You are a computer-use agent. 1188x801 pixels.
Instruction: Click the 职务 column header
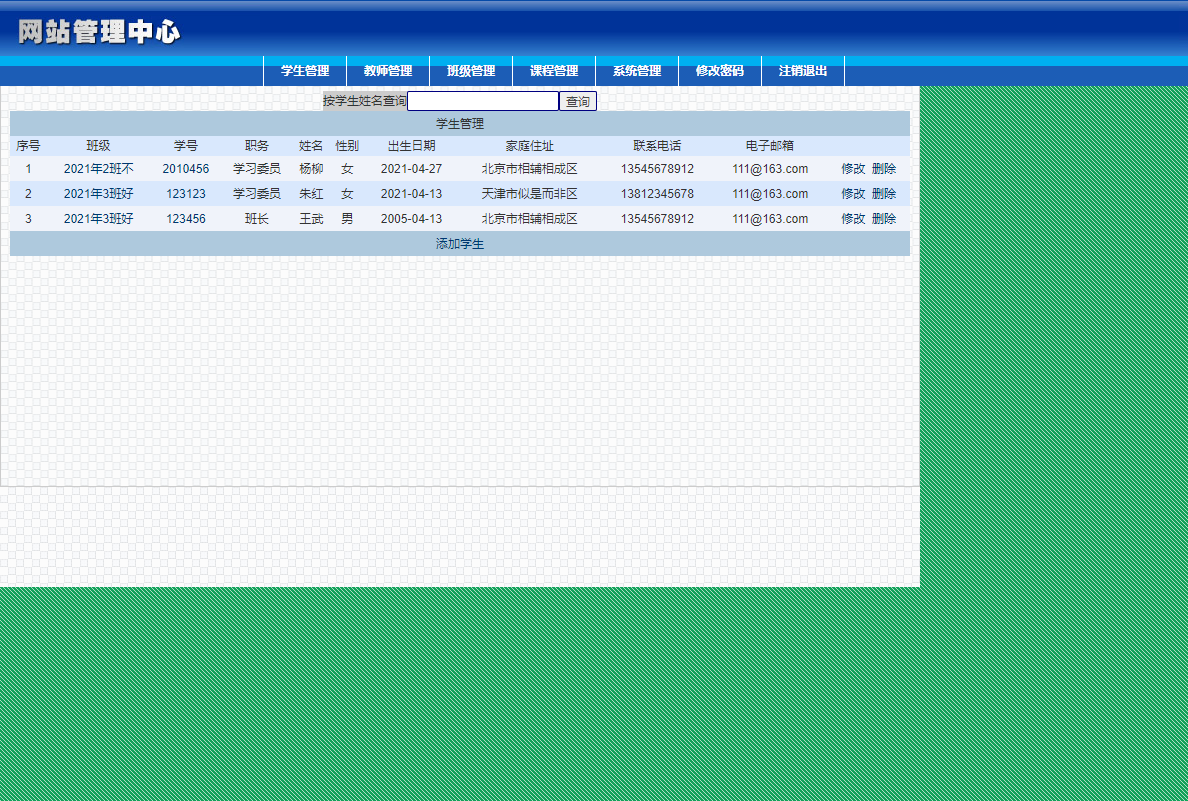tap(257, 145)
